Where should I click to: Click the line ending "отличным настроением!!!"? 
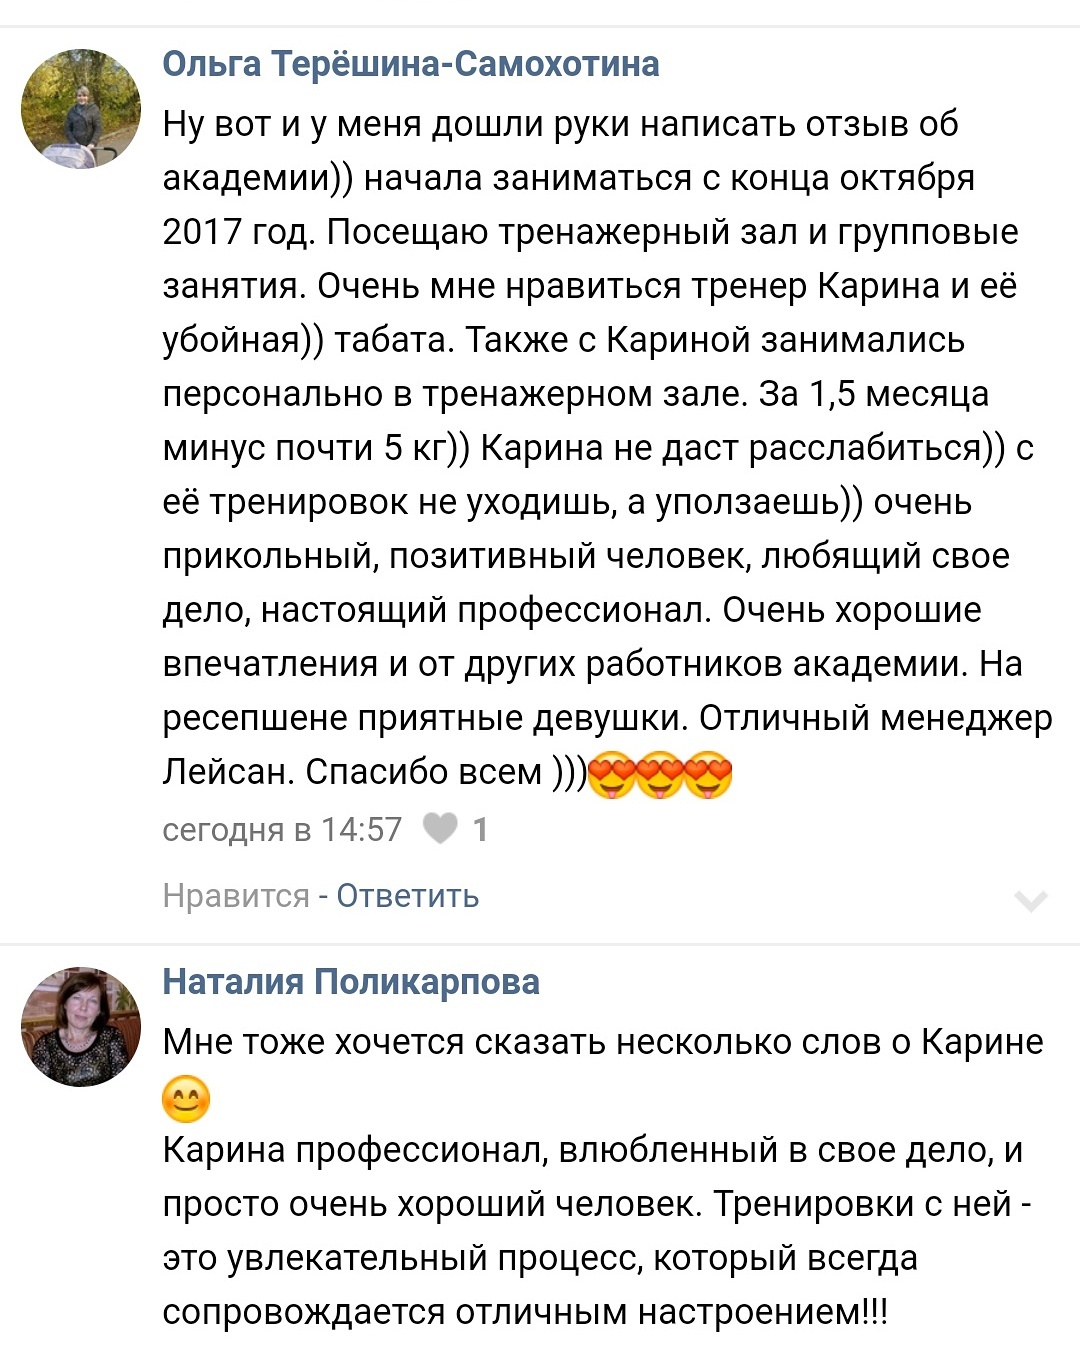click(525, 1312)
